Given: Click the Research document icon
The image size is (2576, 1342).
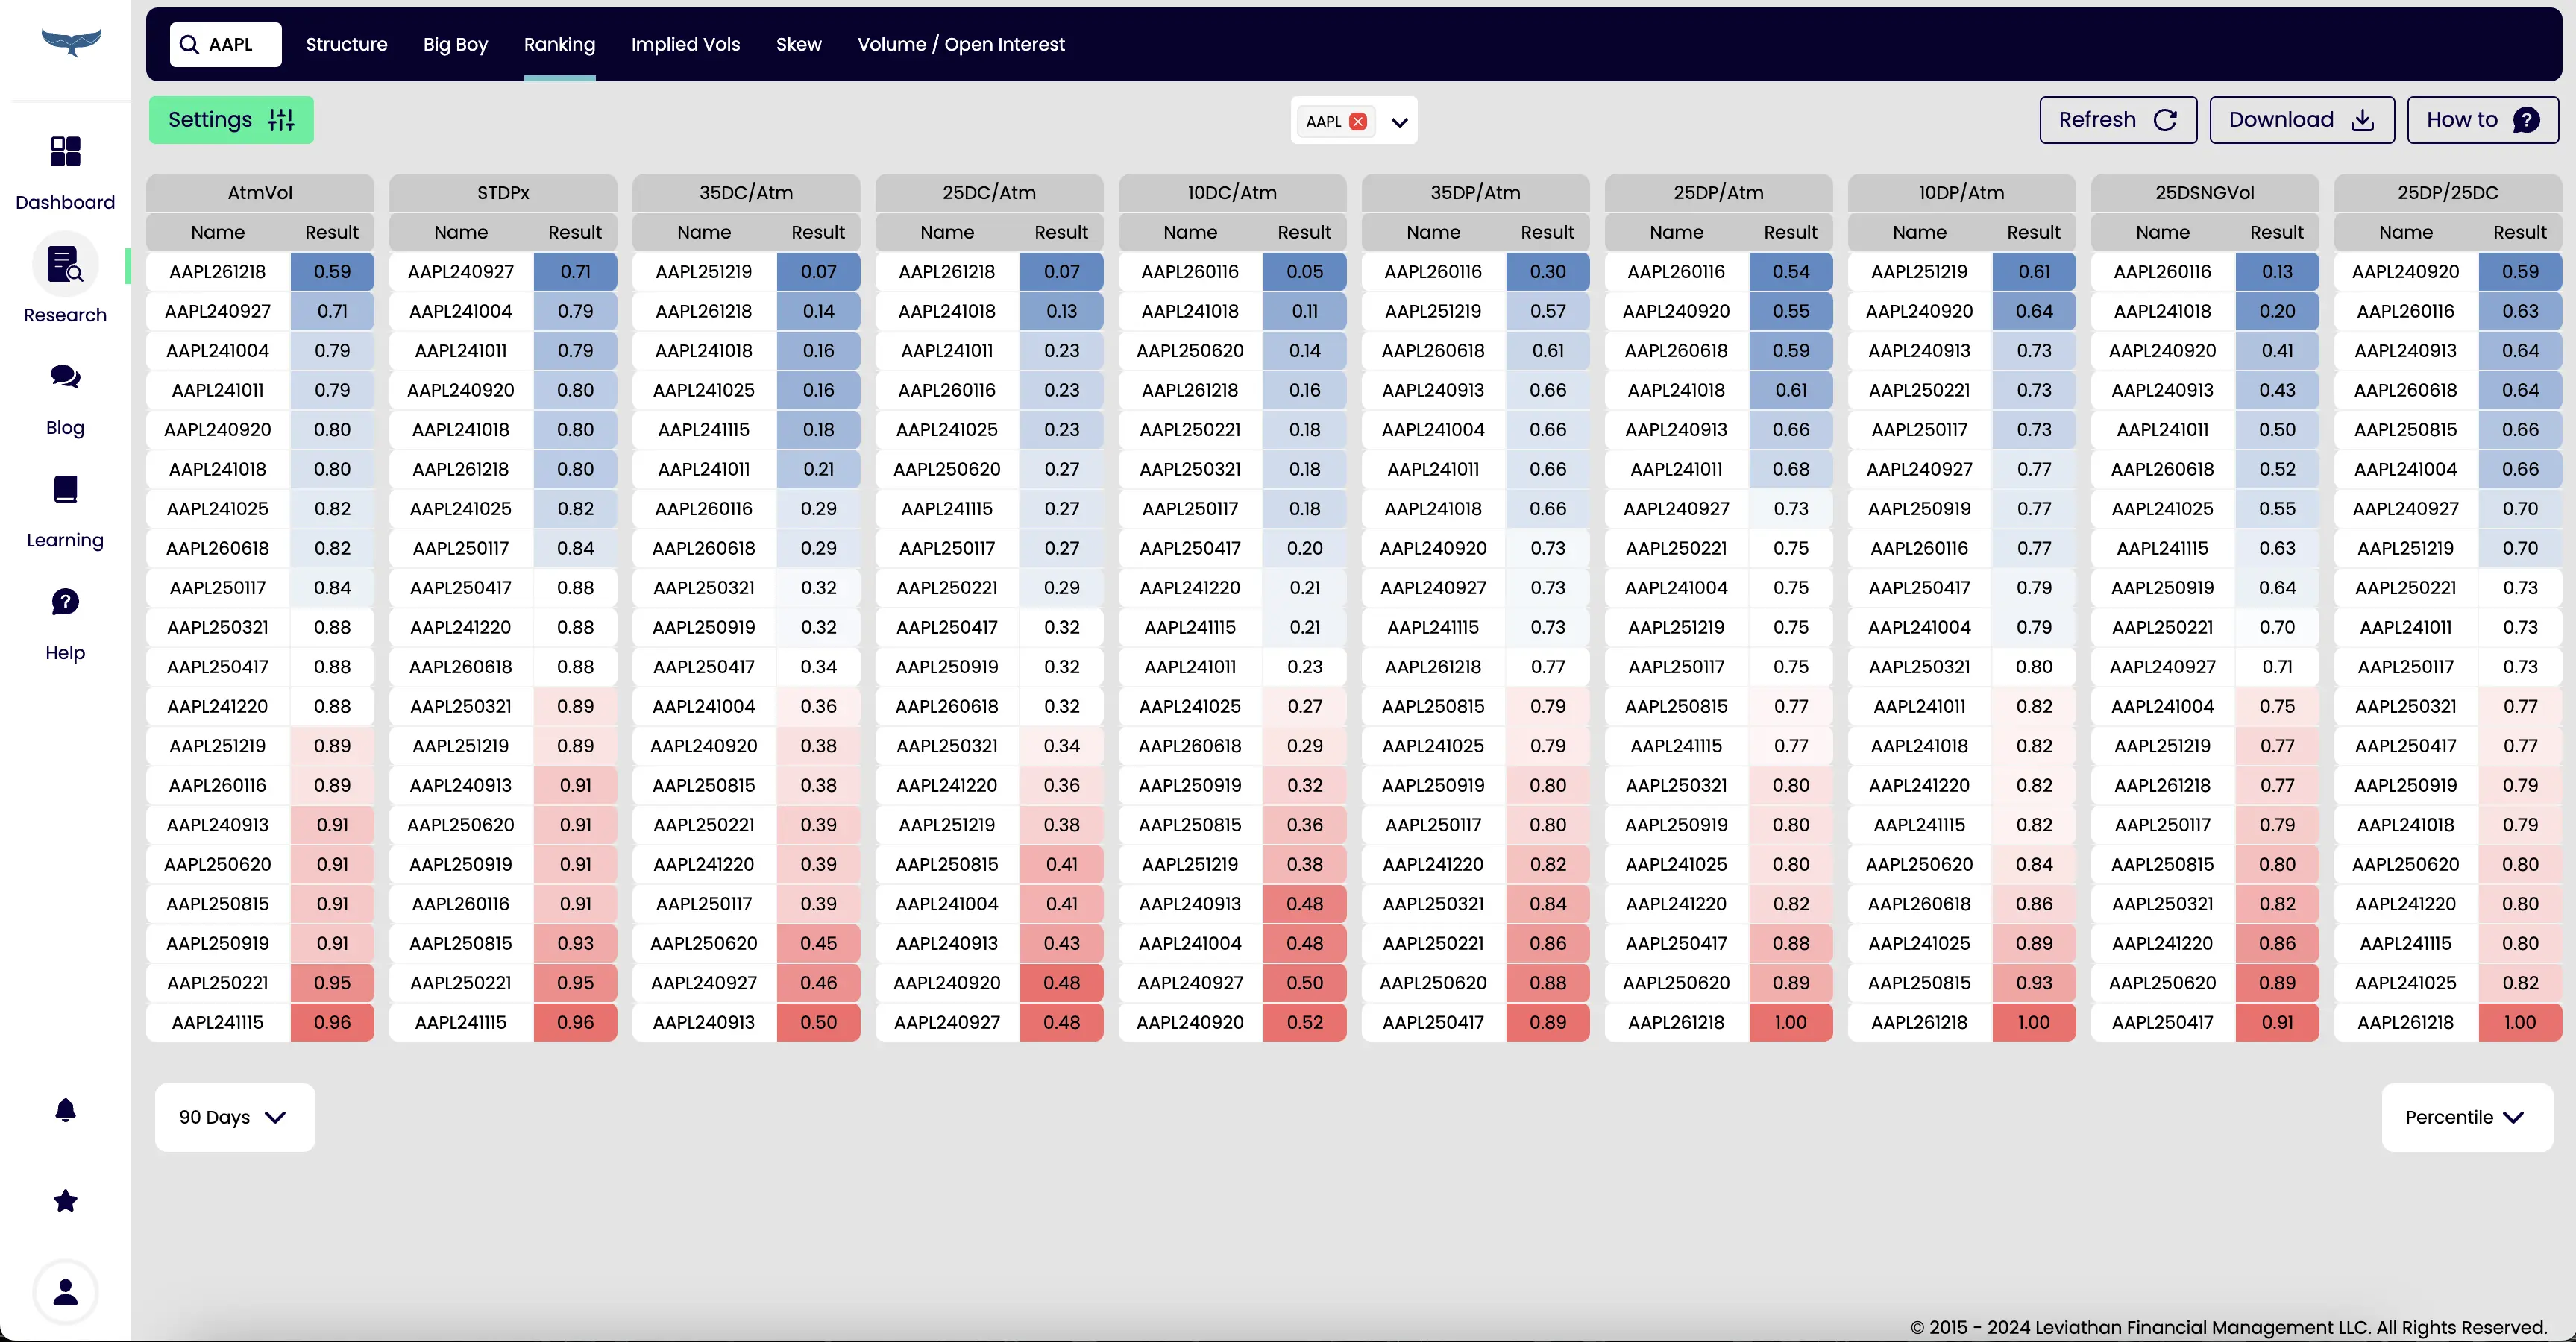Looking at the screenshot, I should (65, 265).
